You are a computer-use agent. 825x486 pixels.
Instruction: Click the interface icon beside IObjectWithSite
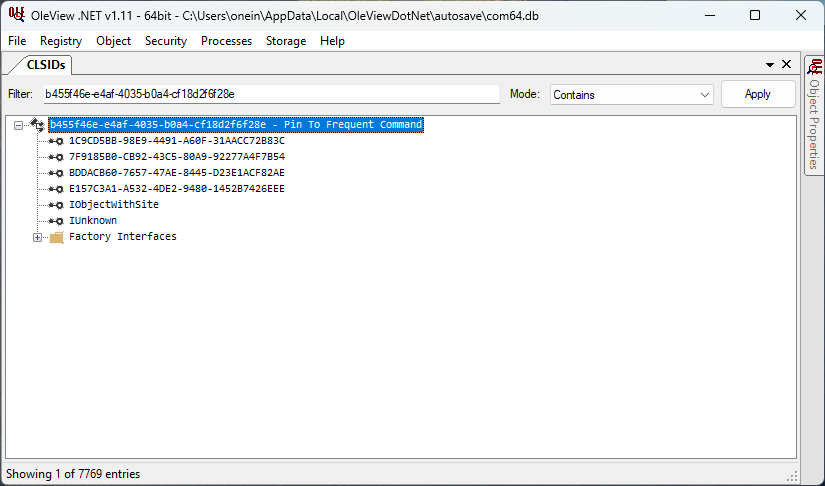pyautogui.click(x=56, y=205)
